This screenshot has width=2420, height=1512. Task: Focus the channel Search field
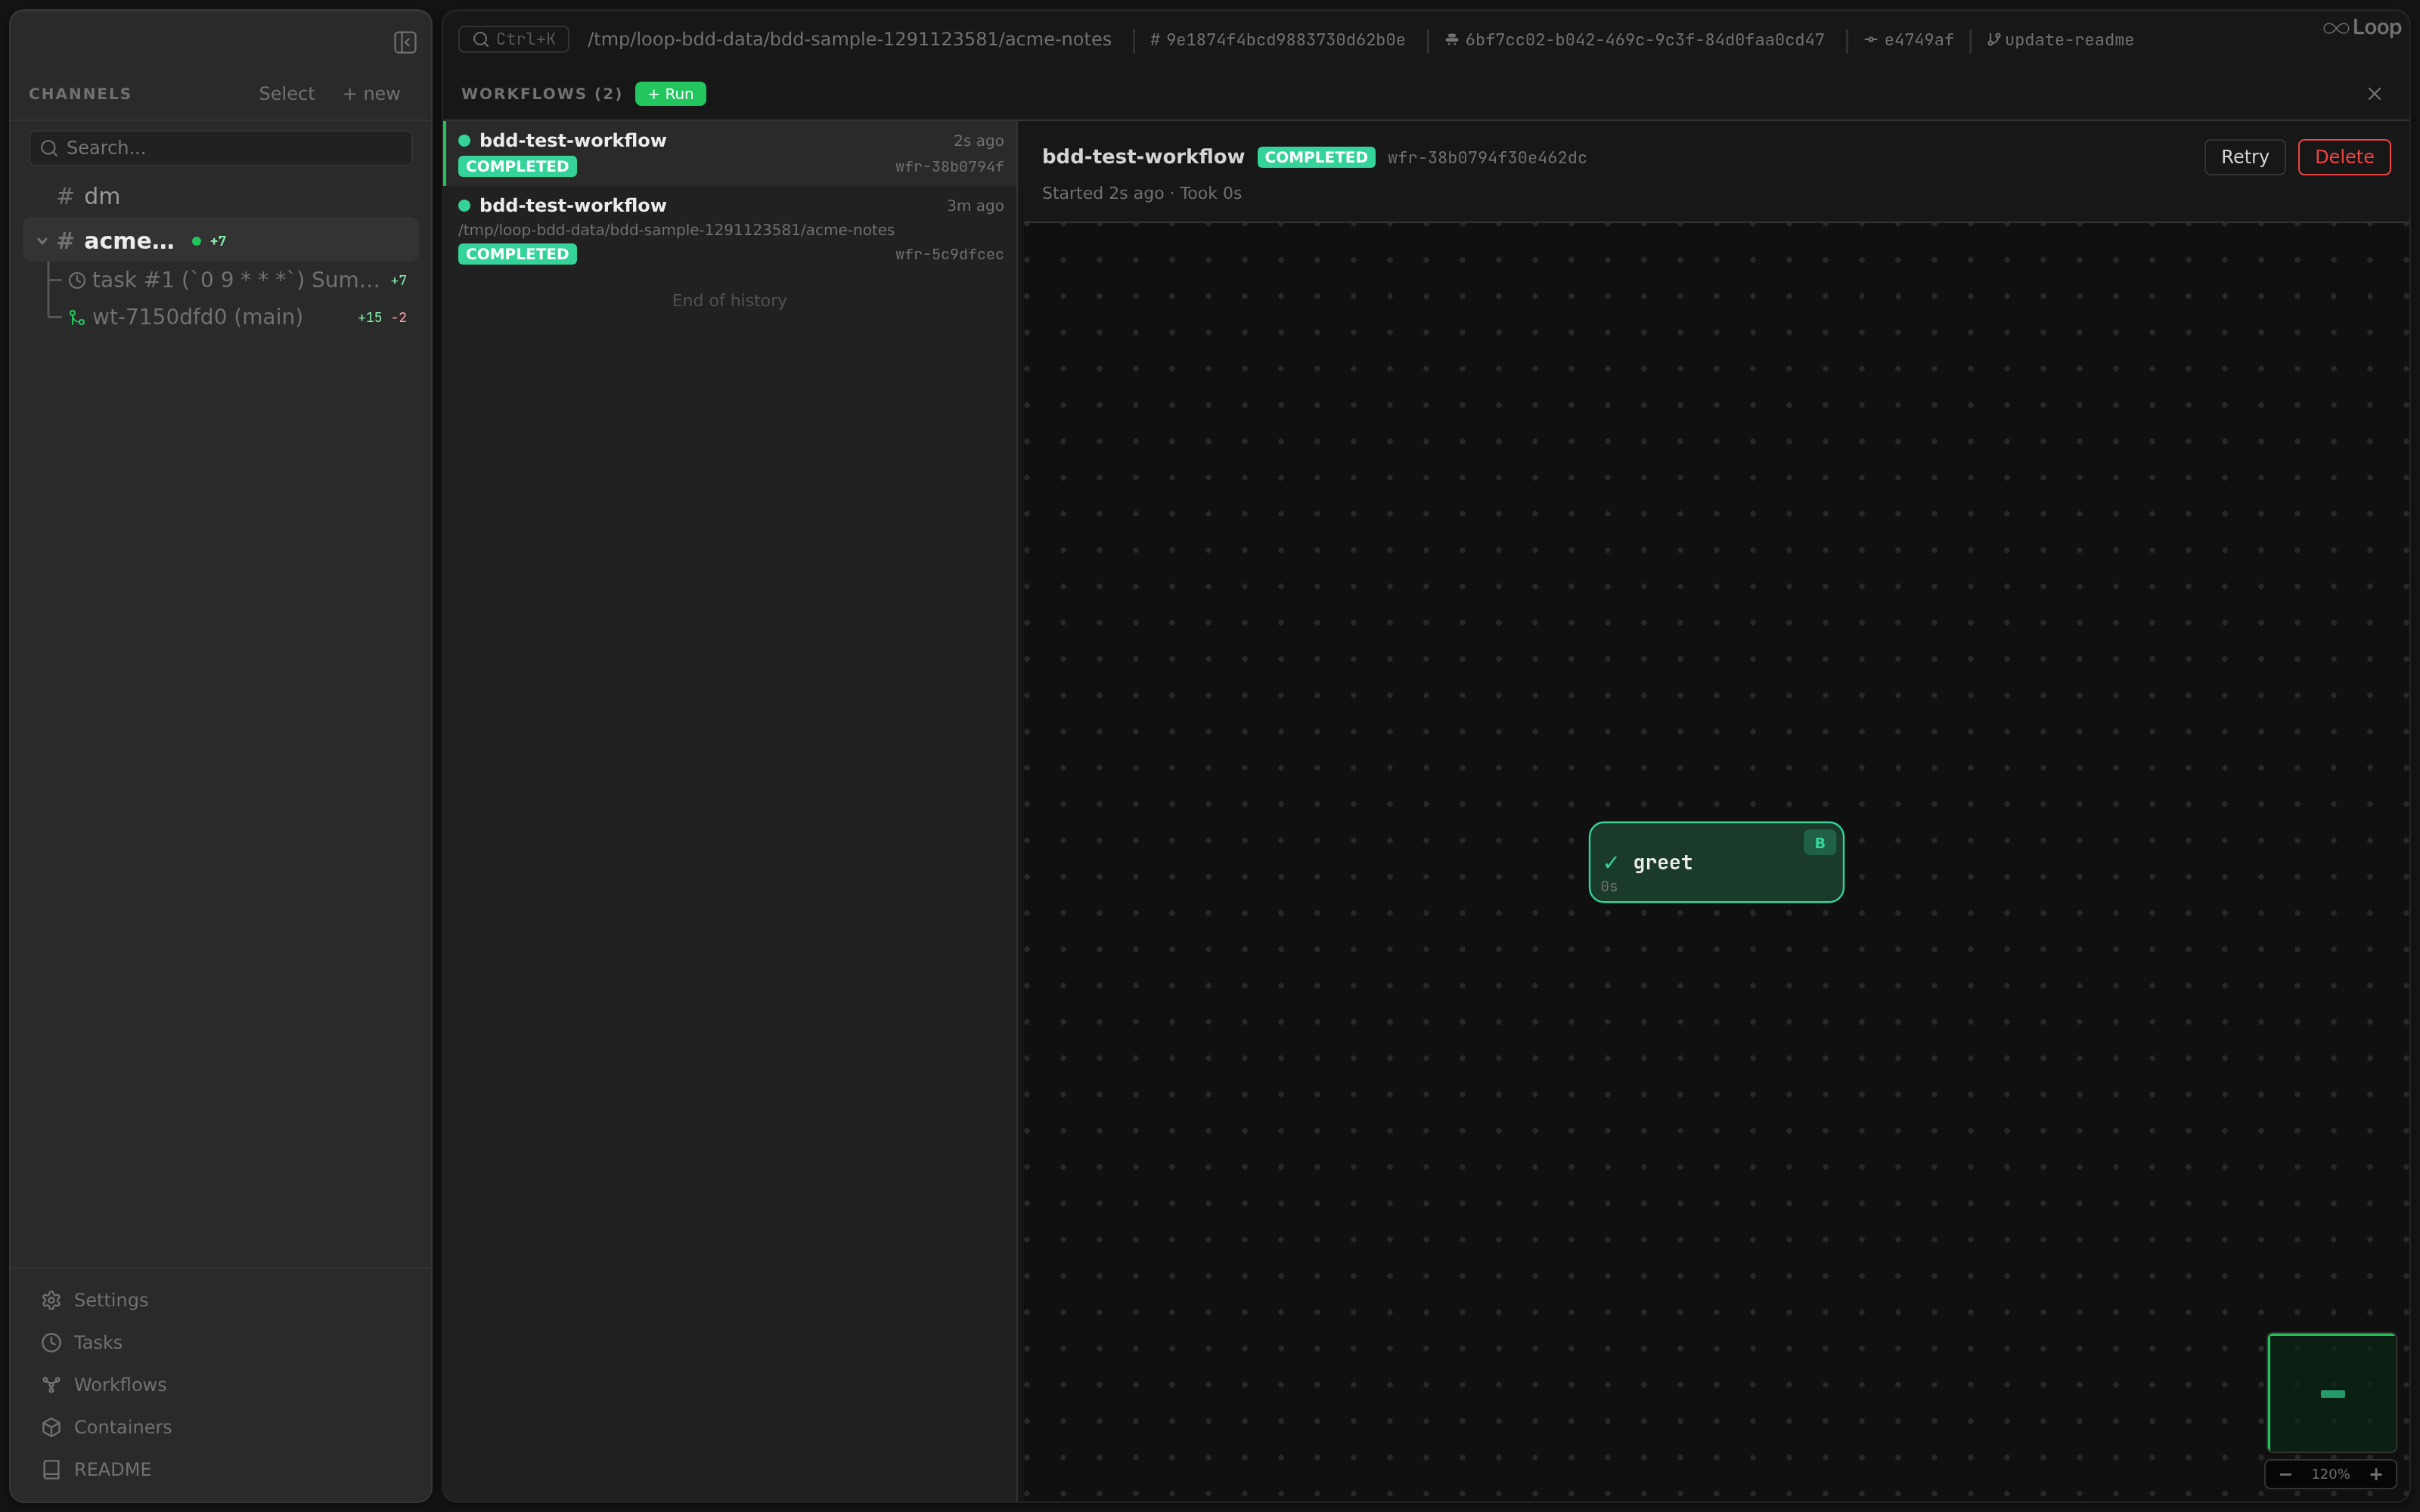220,148
